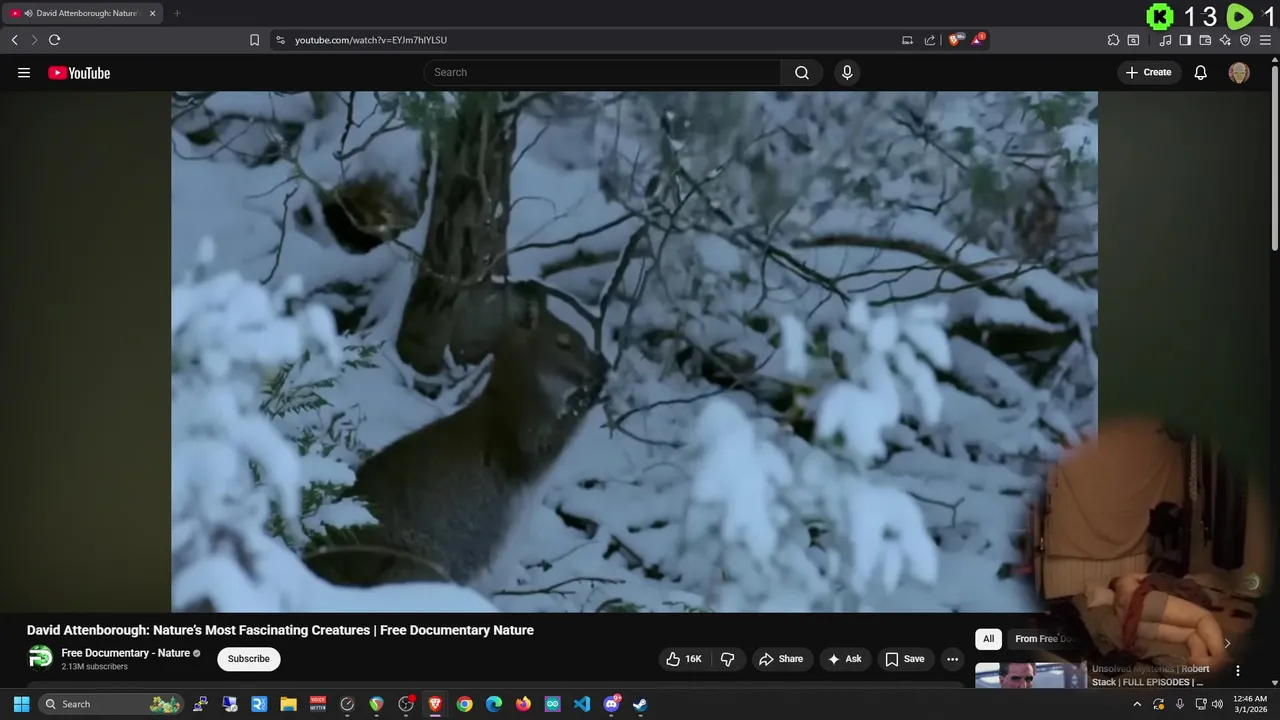This screenshot has height=720, width=1280.
Task: Click the share page icon in address bar
Action: (x=930, y=40)
